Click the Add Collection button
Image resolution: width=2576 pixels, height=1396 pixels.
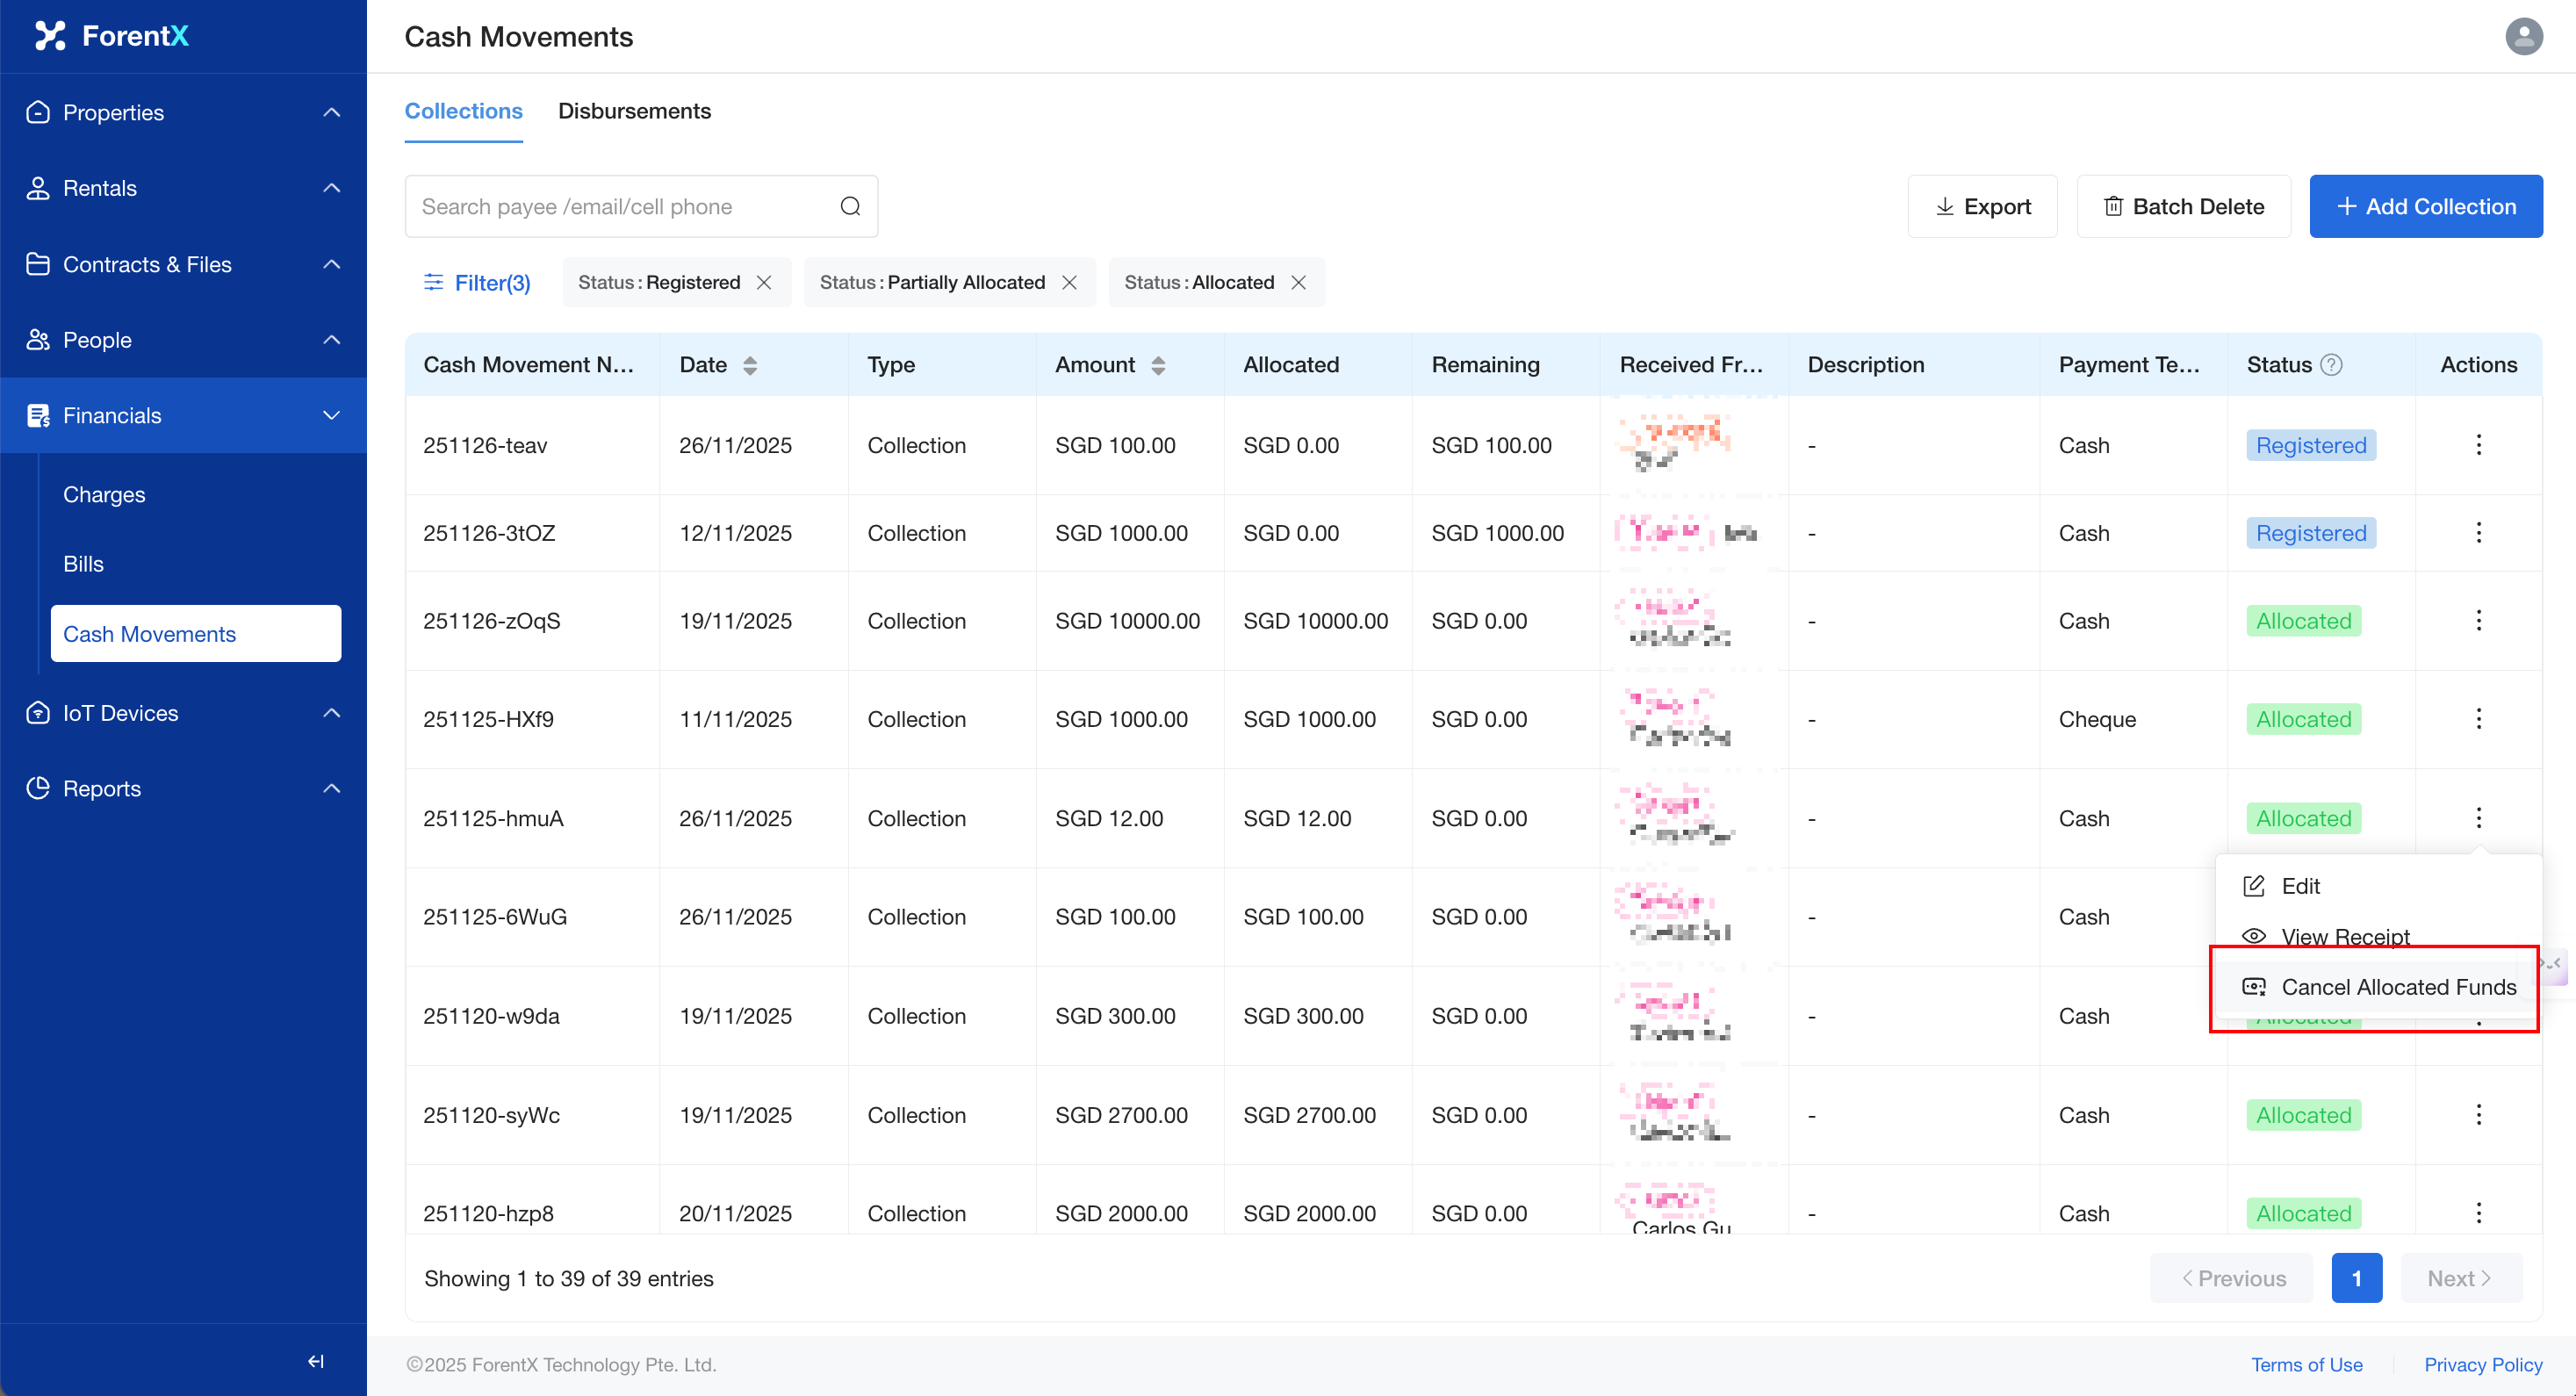click(2425, 206)
